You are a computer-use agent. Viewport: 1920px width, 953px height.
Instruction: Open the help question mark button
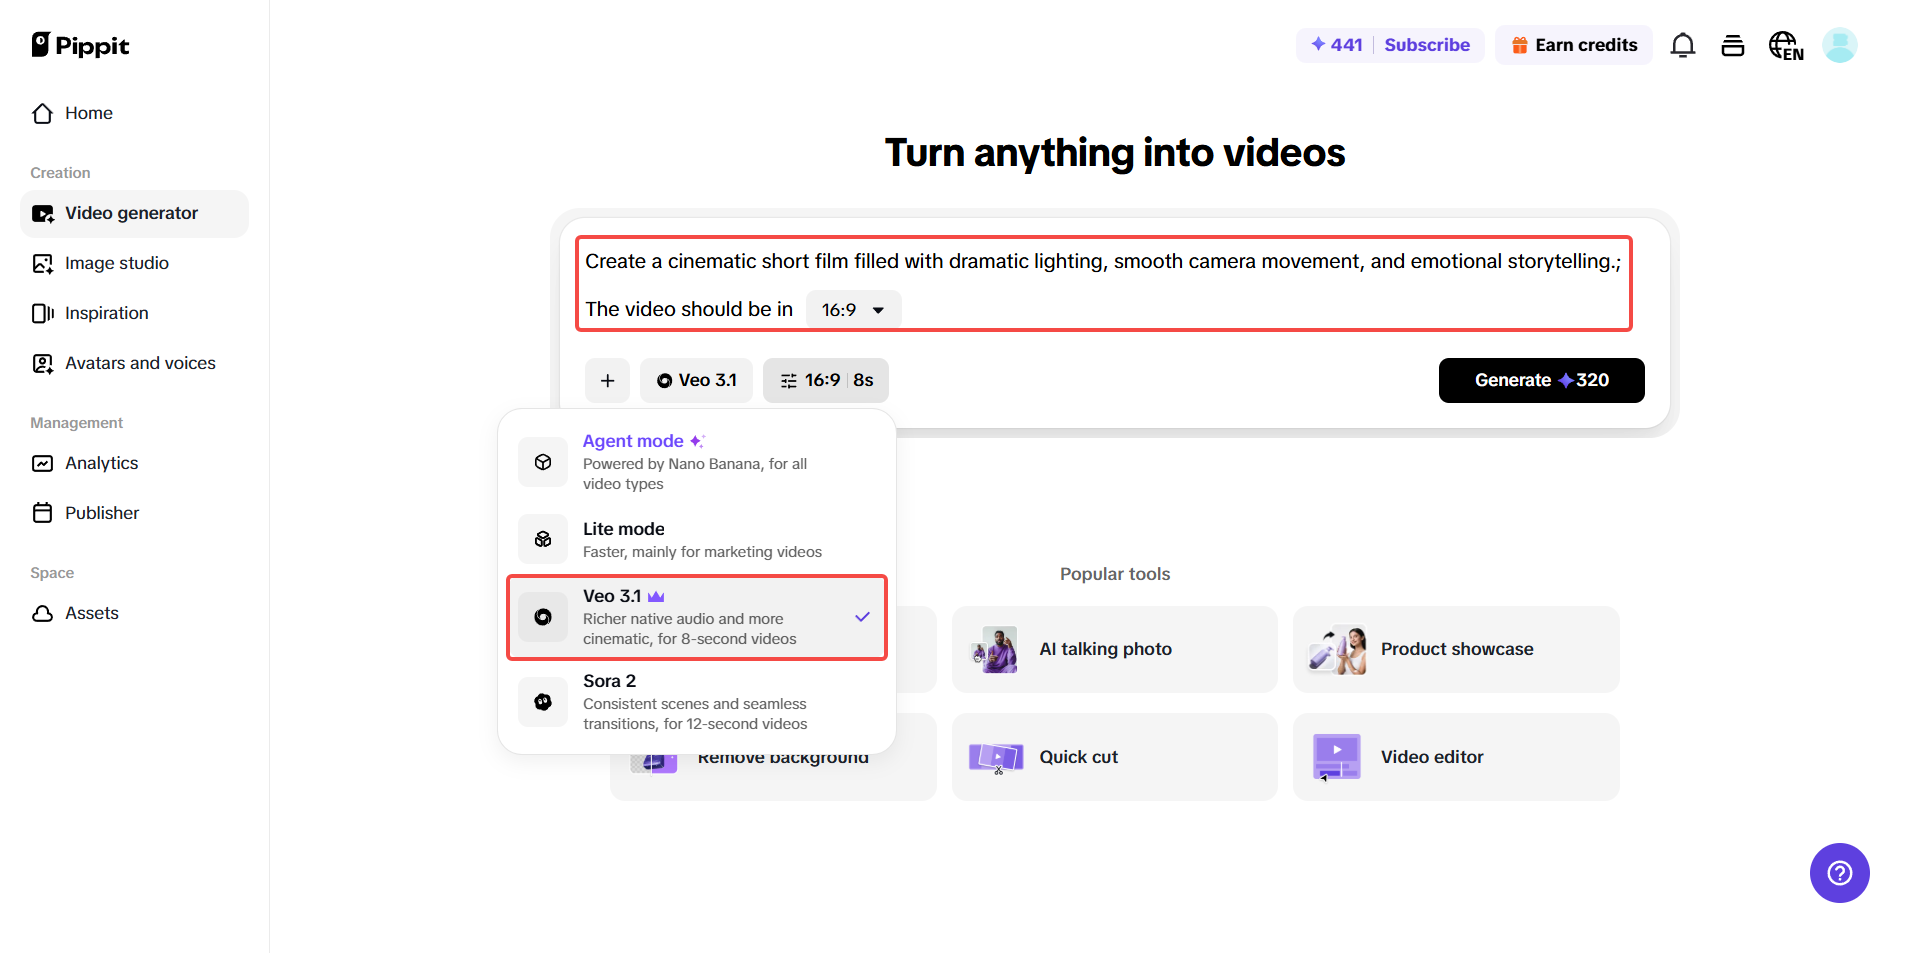(1840, 873)
